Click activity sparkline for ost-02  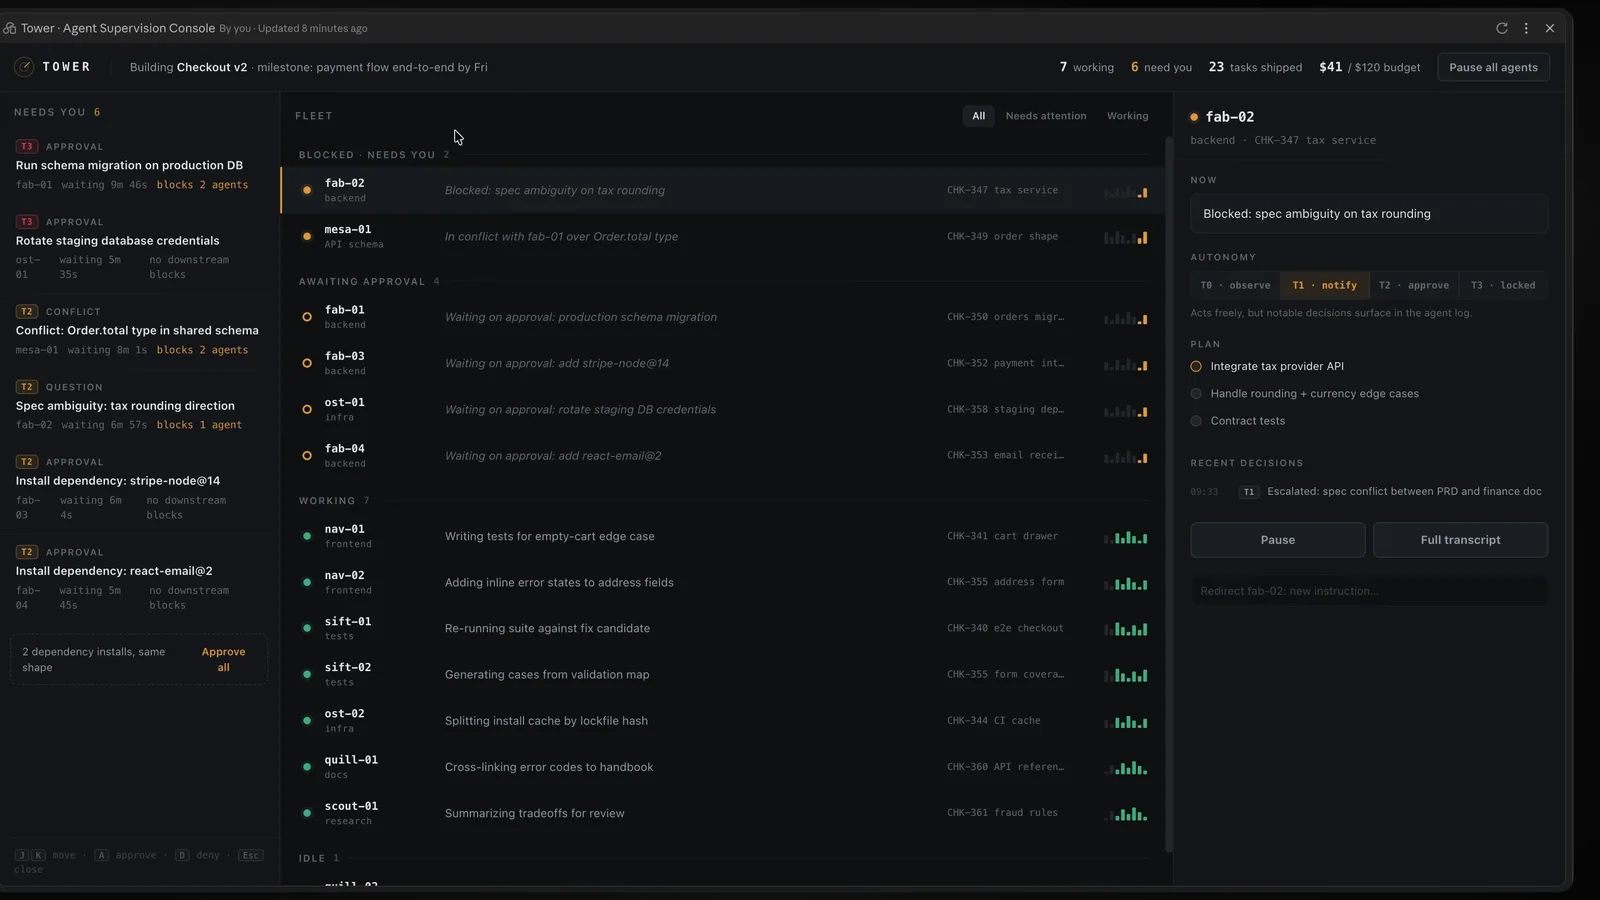pyautogui.click(x=1126, y=721)
